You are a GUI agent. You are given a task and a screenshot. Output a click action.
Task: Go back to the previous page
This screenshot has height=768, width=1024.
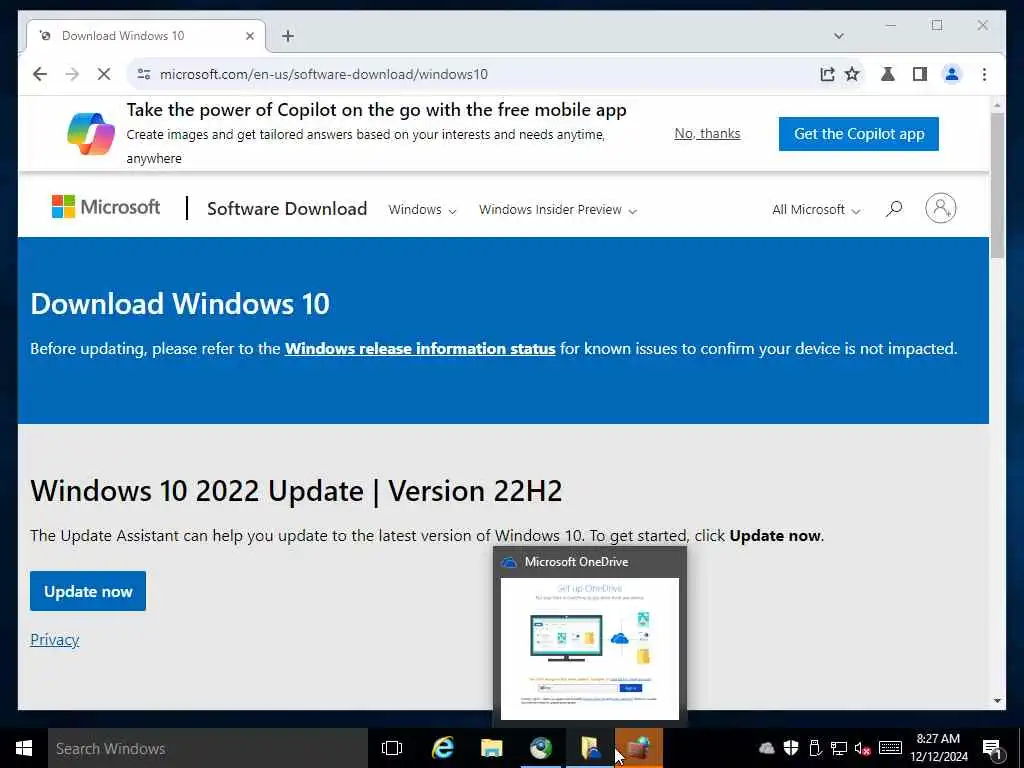(x=40, y=74)
